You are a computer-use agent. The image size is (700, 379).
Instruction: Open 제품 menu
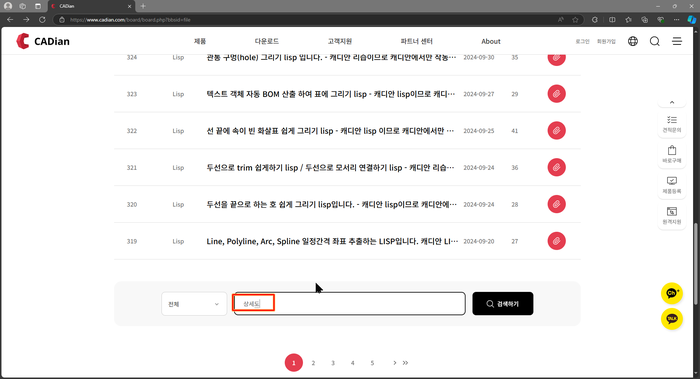click(x=200, y=41)
